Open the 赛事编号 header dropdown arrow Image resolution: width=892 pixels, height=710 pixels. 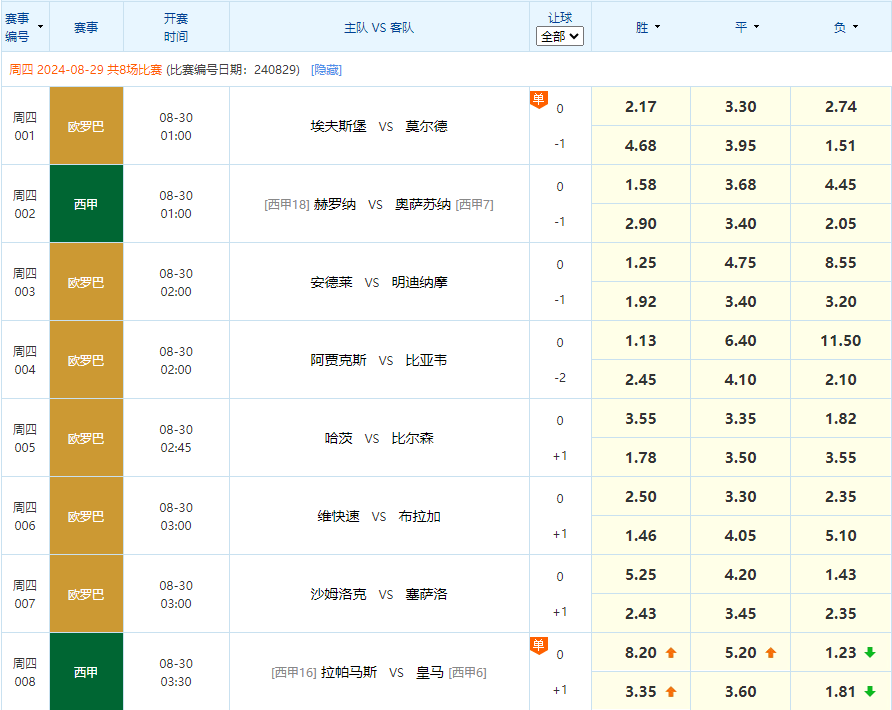click(x=40, y=27)
